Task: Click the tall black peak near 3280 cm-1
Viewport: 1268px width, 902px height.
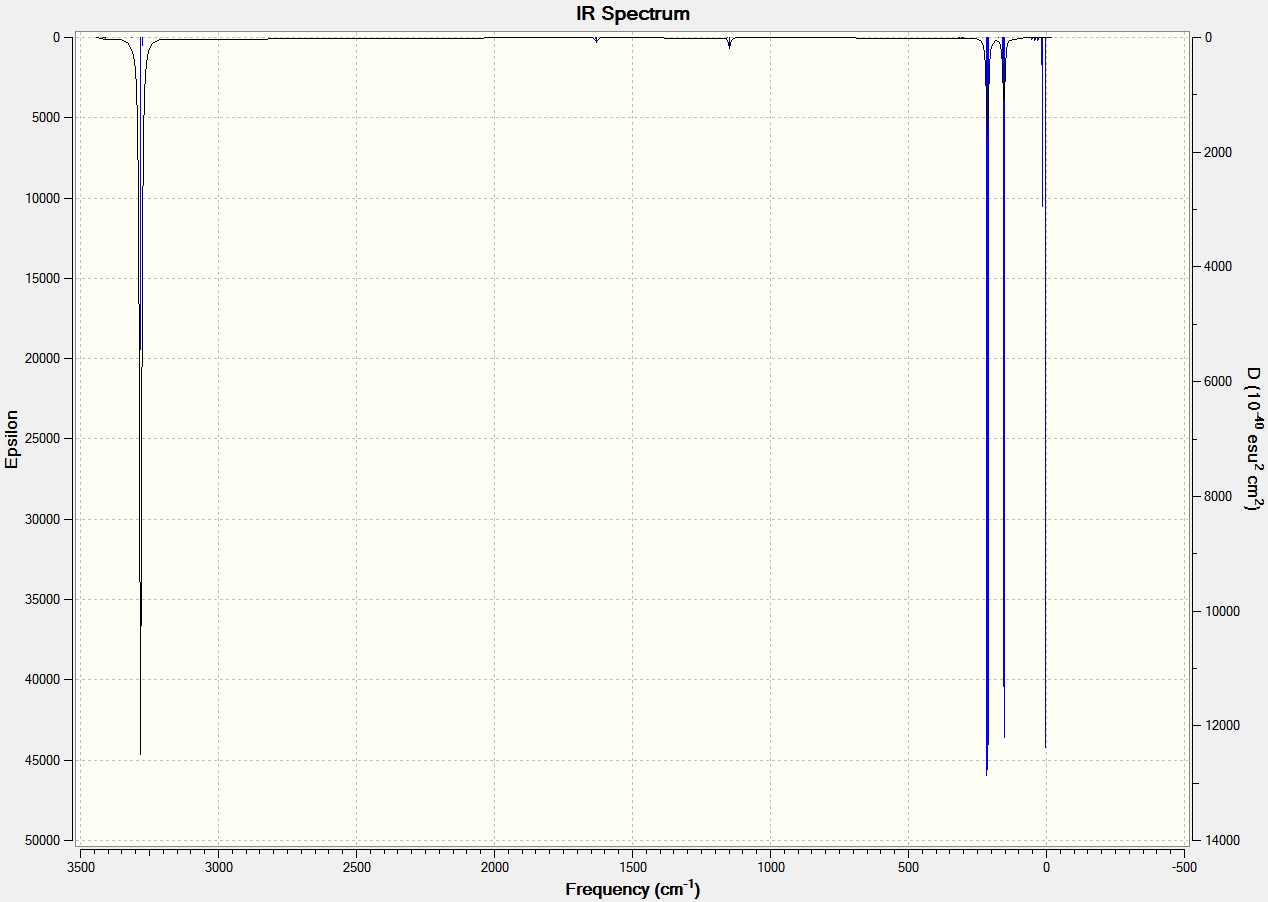Action: pyautogui.click(x=140, y=400)
